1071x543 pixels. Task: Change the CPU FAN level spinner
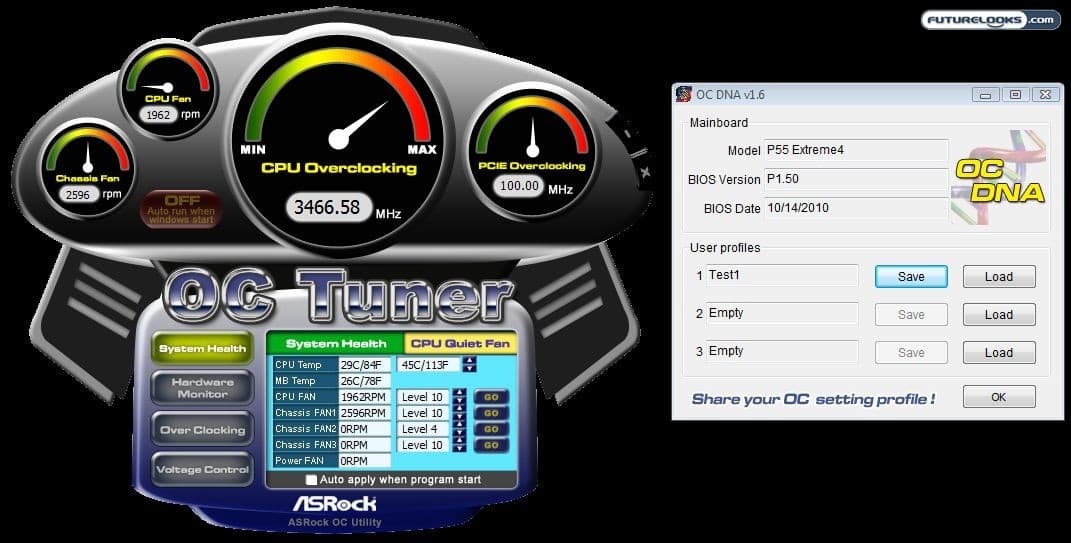[459, 397]
